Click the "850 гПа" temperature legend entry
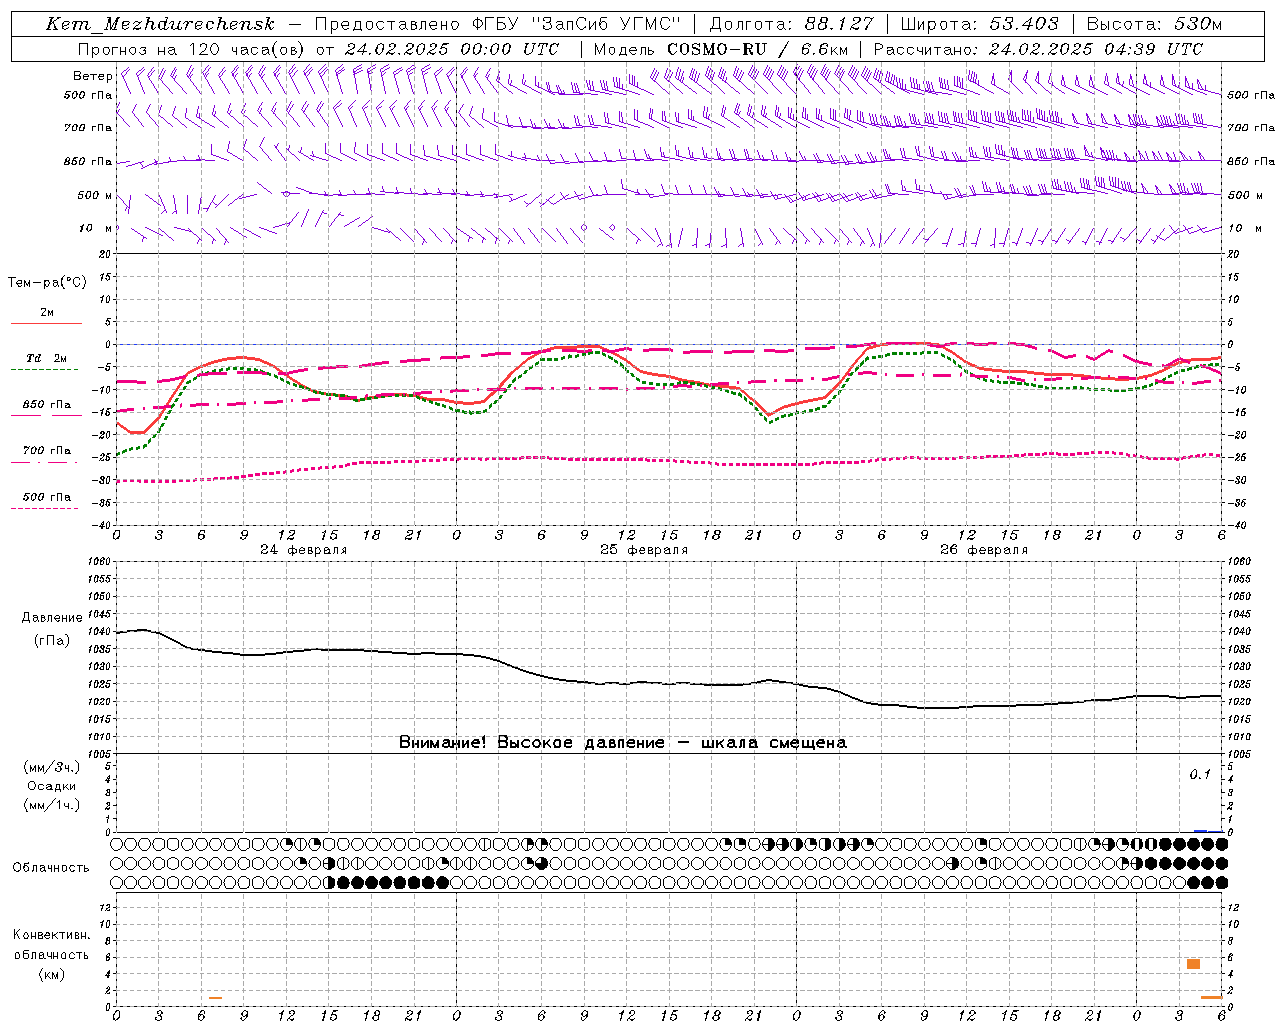The width and height of the screenshot is (1280, 1024). (x=46, y=405)
